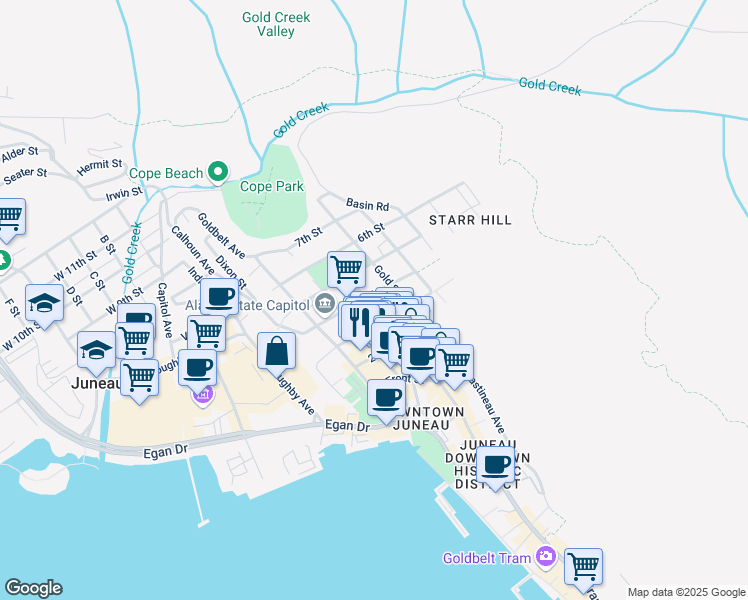748x600 pixels.
Task: Click the 'Gold Creek' label just above Cope Park
Action: coord(301,120)
